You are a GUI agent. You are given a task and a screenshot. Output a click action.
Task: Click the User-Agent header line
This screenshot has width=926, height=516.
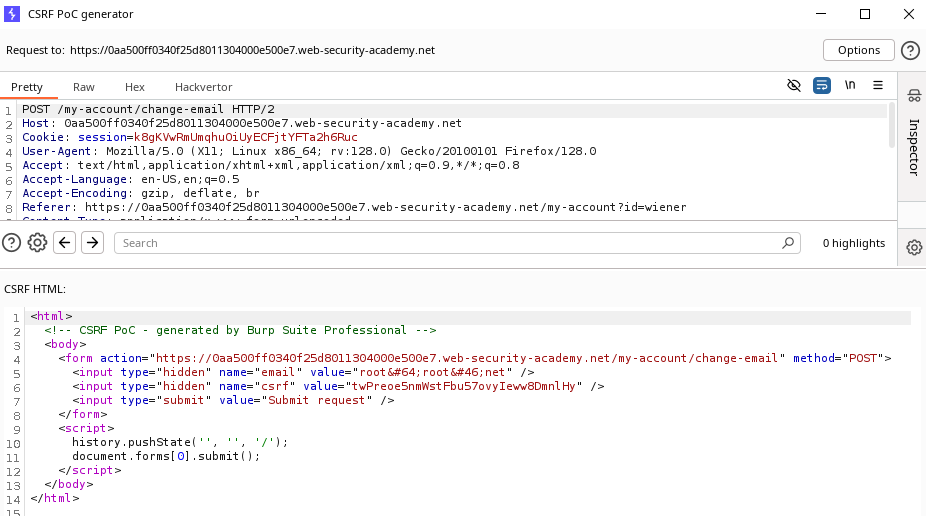(x=309, y=151)
